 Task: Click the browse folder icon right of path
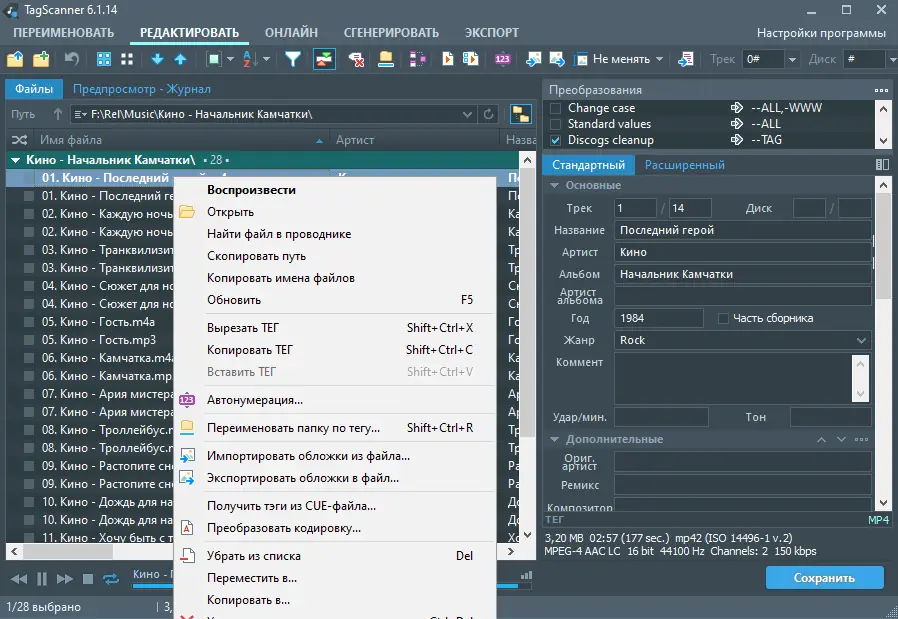(x=520, y=114)
